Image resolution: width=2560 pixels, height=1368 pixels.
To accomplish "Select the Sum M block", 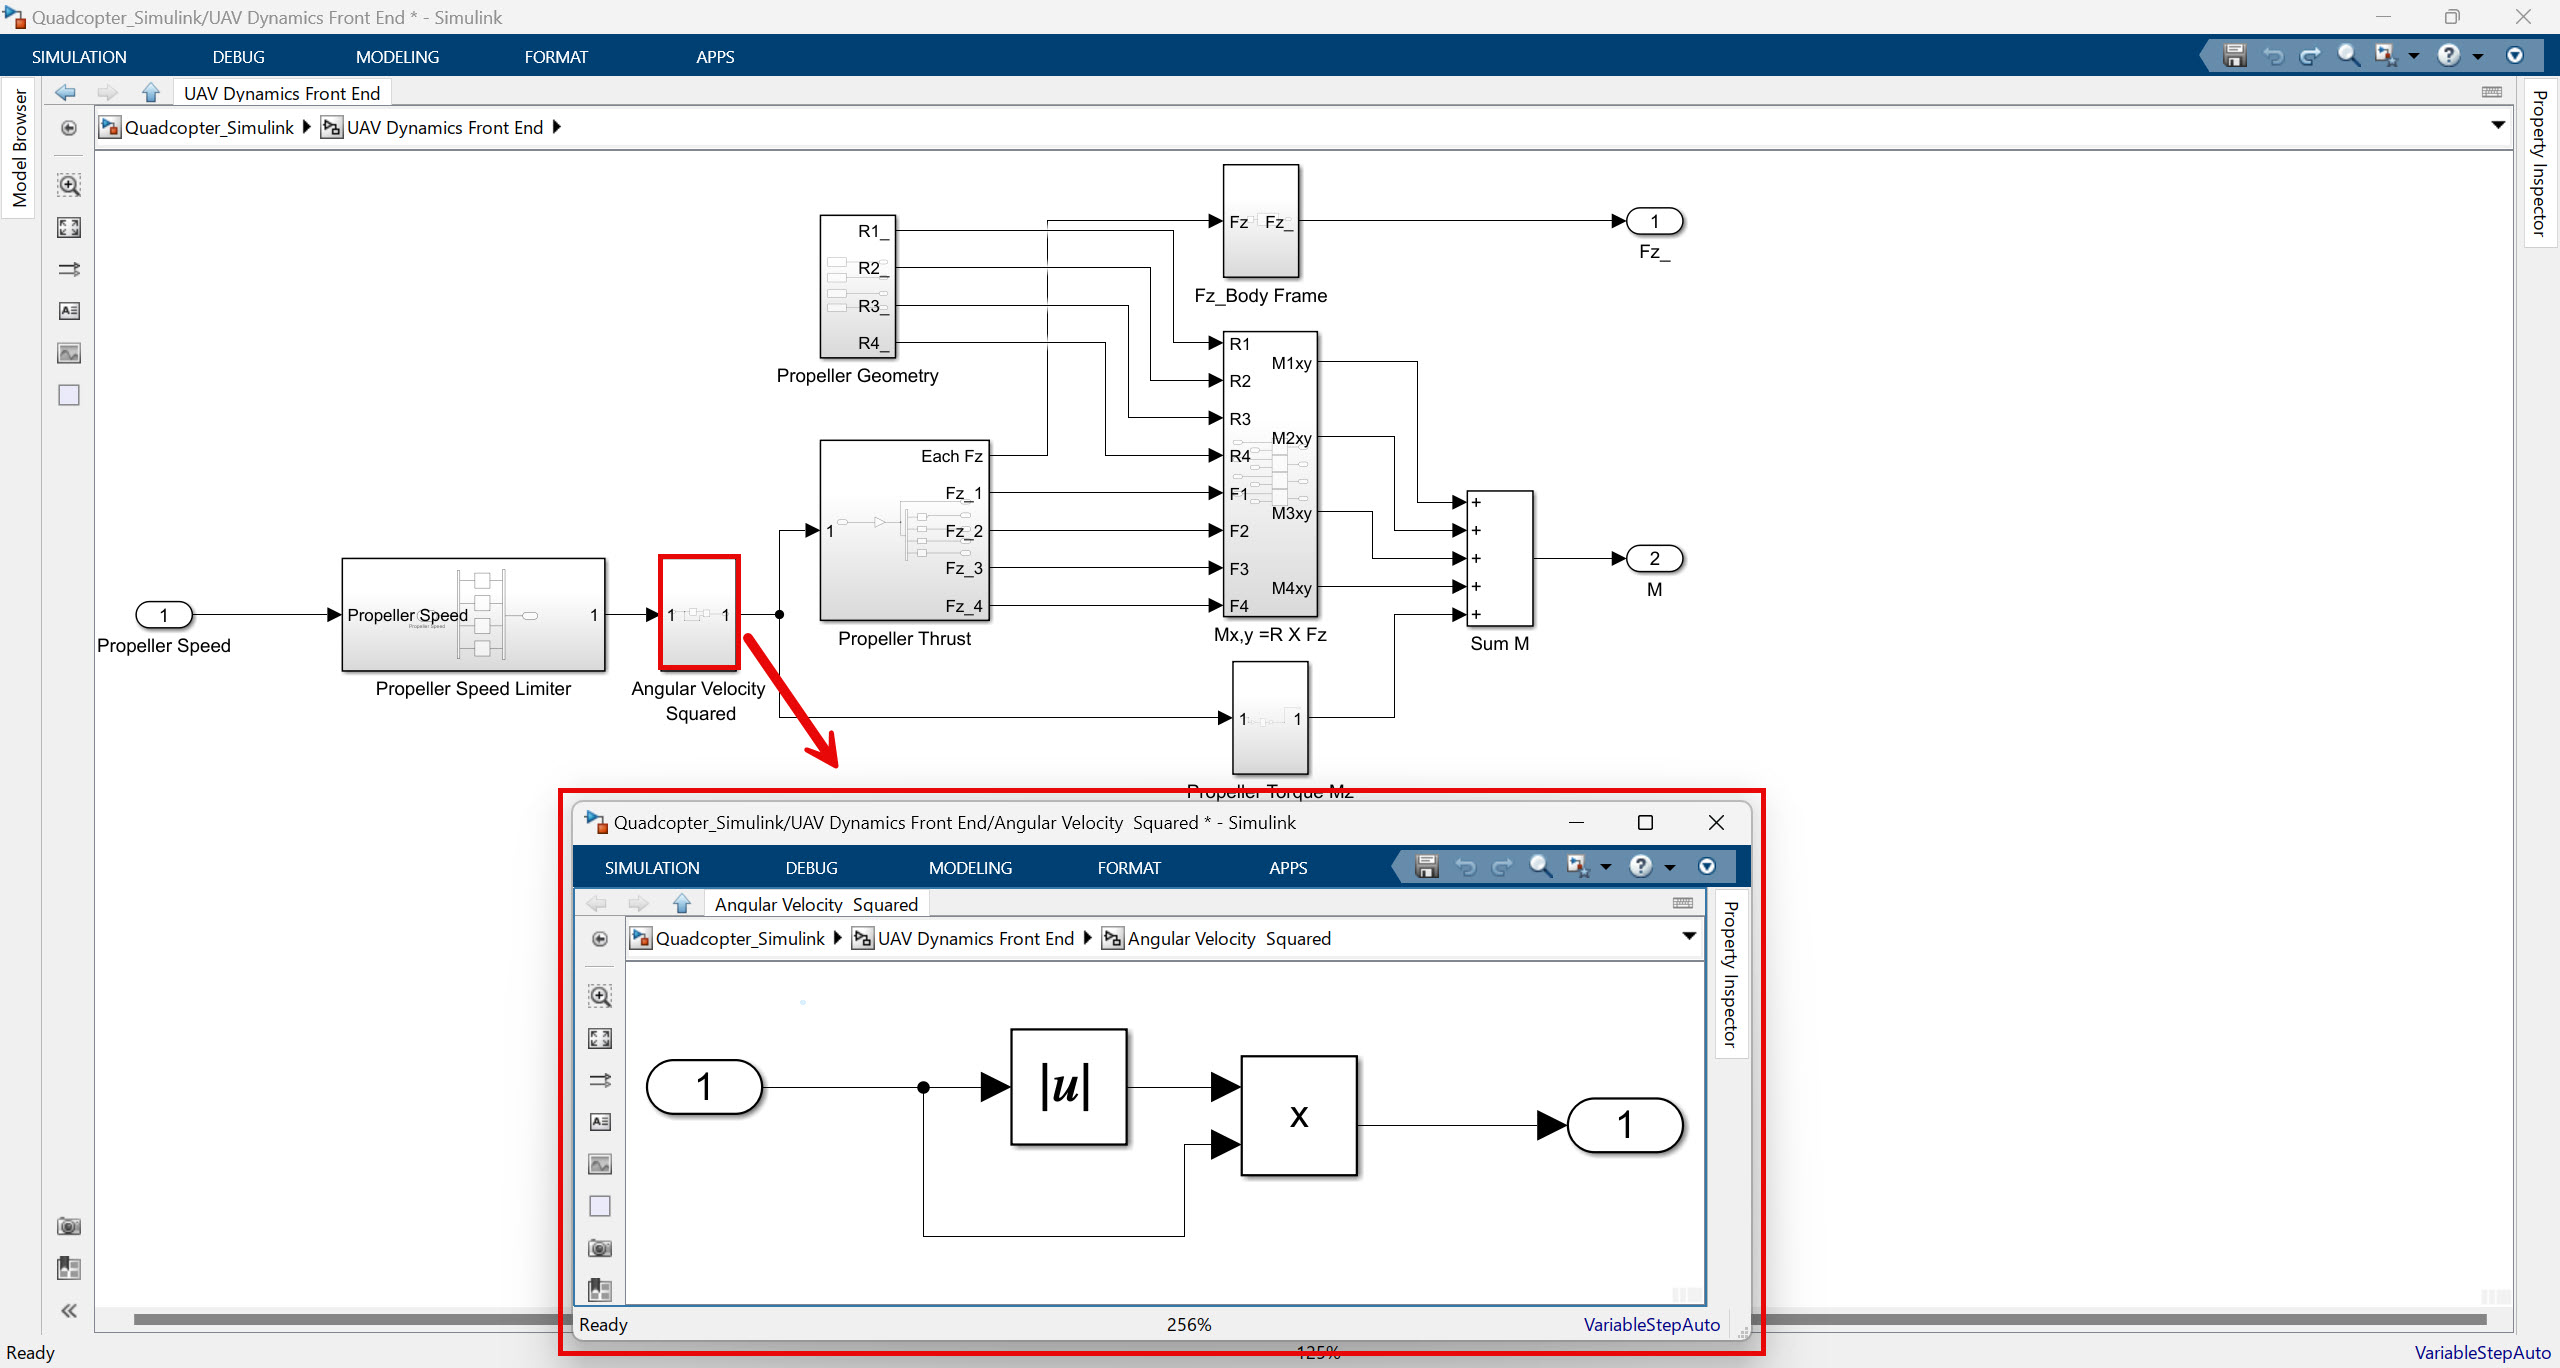I will [1499, 558].
